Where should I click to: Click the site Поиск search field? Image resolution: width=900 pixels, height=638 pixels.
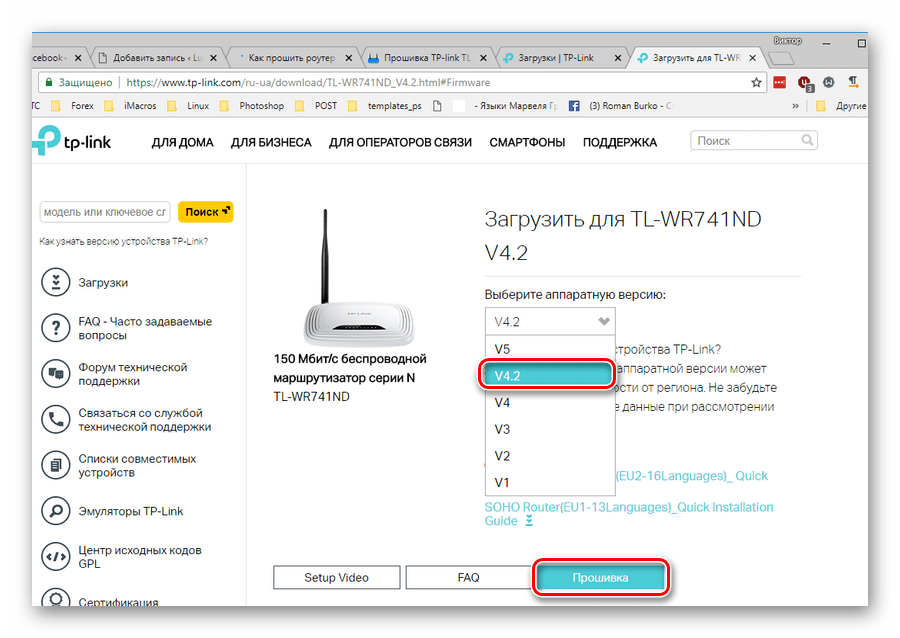coord(754,141)
